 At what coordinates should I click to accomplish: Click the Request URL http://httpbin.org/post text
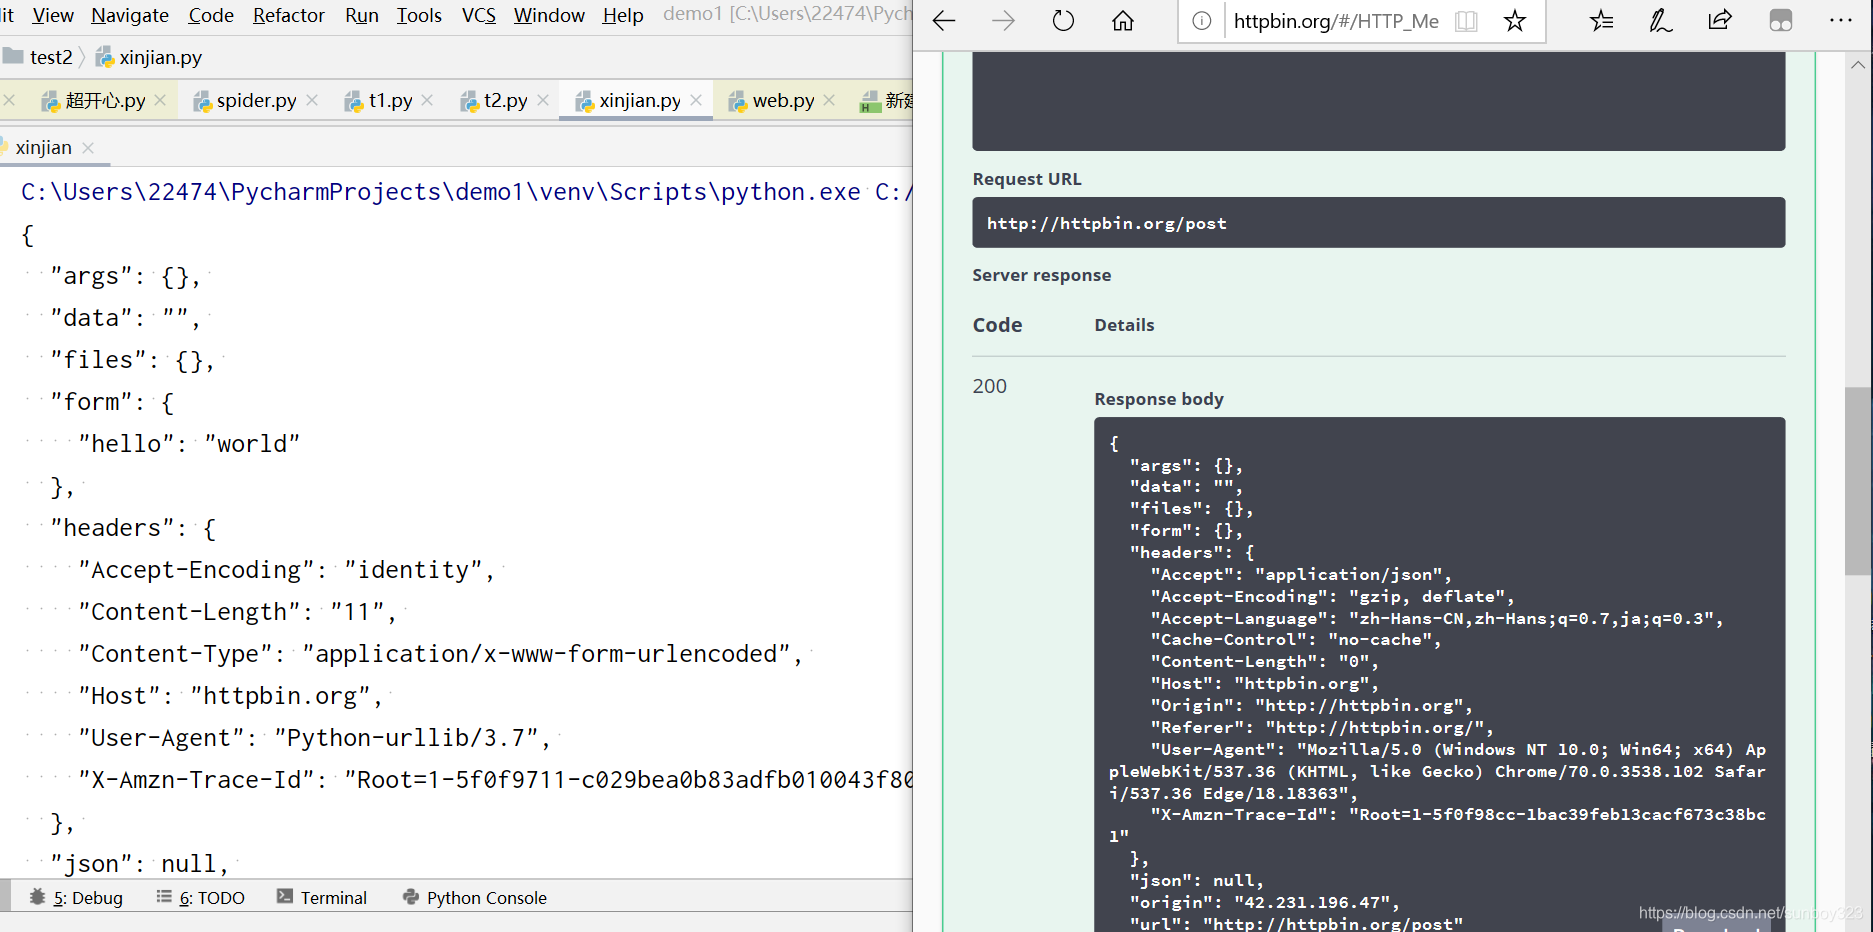click(x=1107, y=223)
